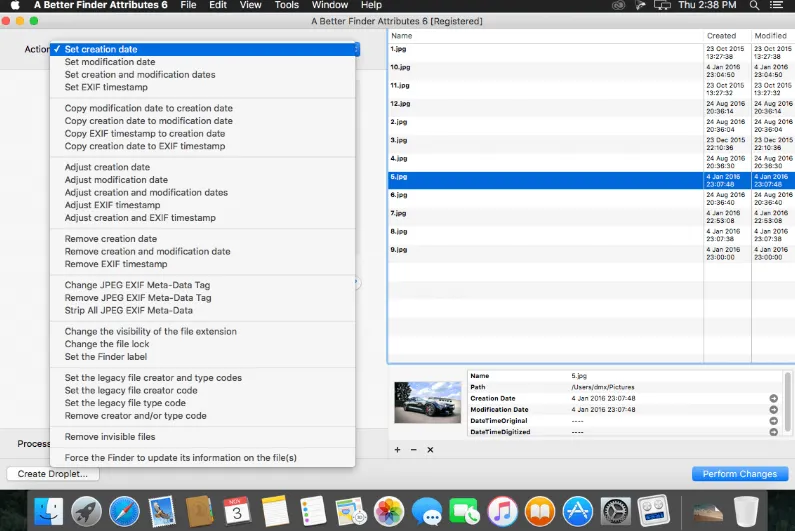Screen dimensions: 795x531
Task: Open FaceTime icon in Dock
Action: 464,511
